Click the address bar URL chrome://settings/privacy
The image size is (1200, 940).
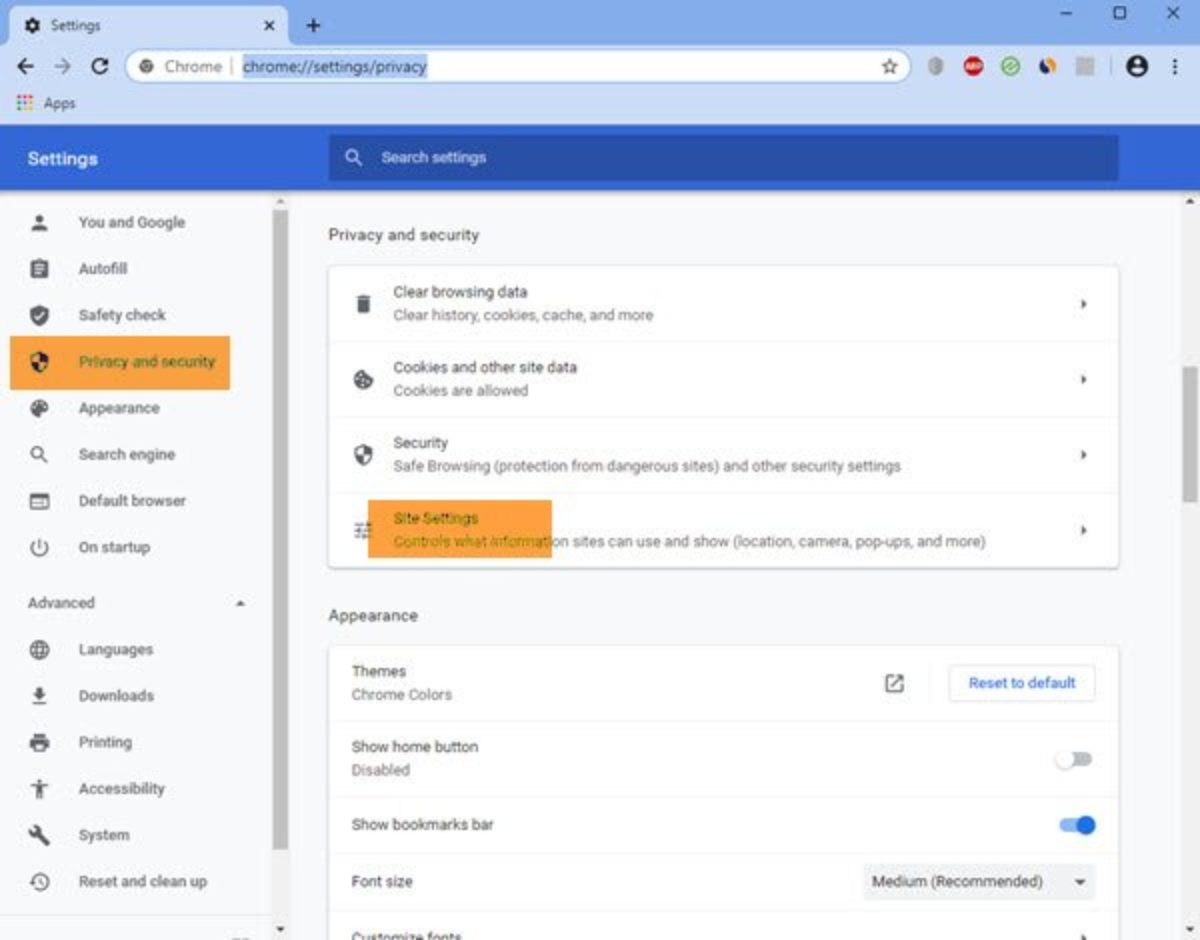pyautogui.click(x=334, y=66)
